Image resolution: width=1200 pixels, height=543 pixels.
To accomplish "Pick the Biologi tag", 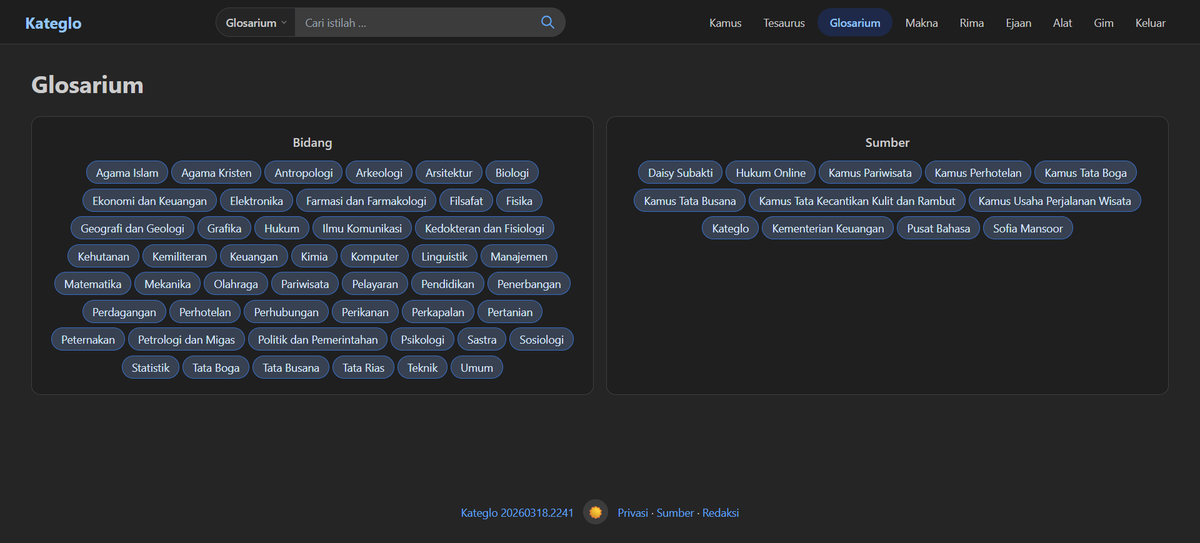I will point(512,173).
